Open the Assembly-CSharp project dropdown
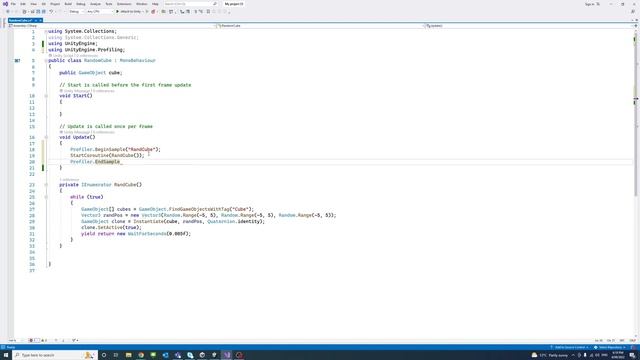This screenshot has width=640, height=360. (x=111, y=26)
